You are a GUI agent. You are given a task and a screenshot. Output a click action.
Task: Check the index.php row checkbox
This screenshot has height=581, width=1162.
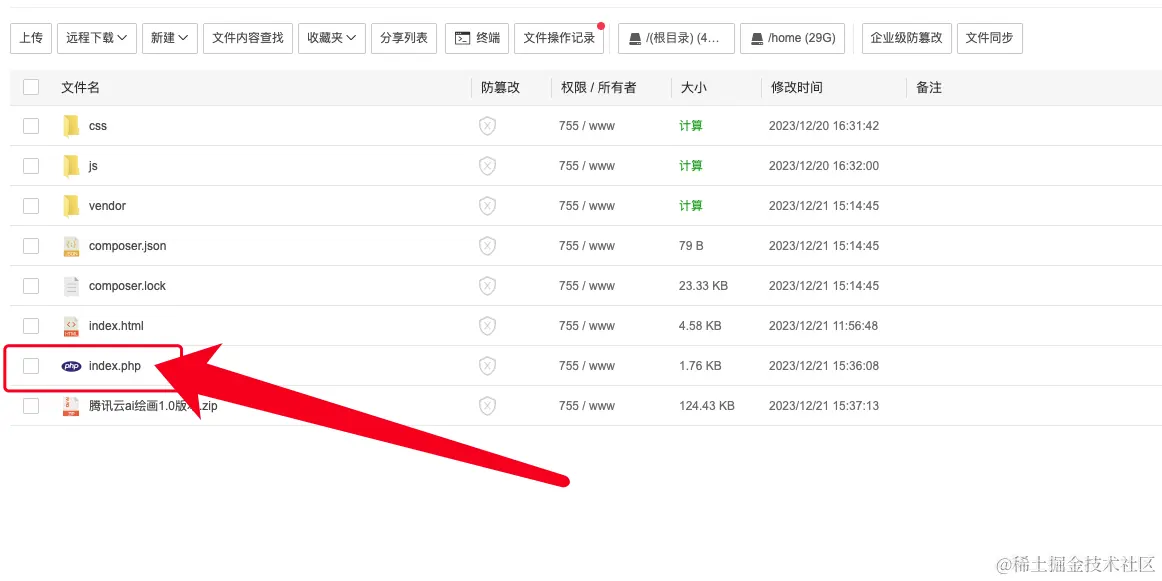[31, 366]
